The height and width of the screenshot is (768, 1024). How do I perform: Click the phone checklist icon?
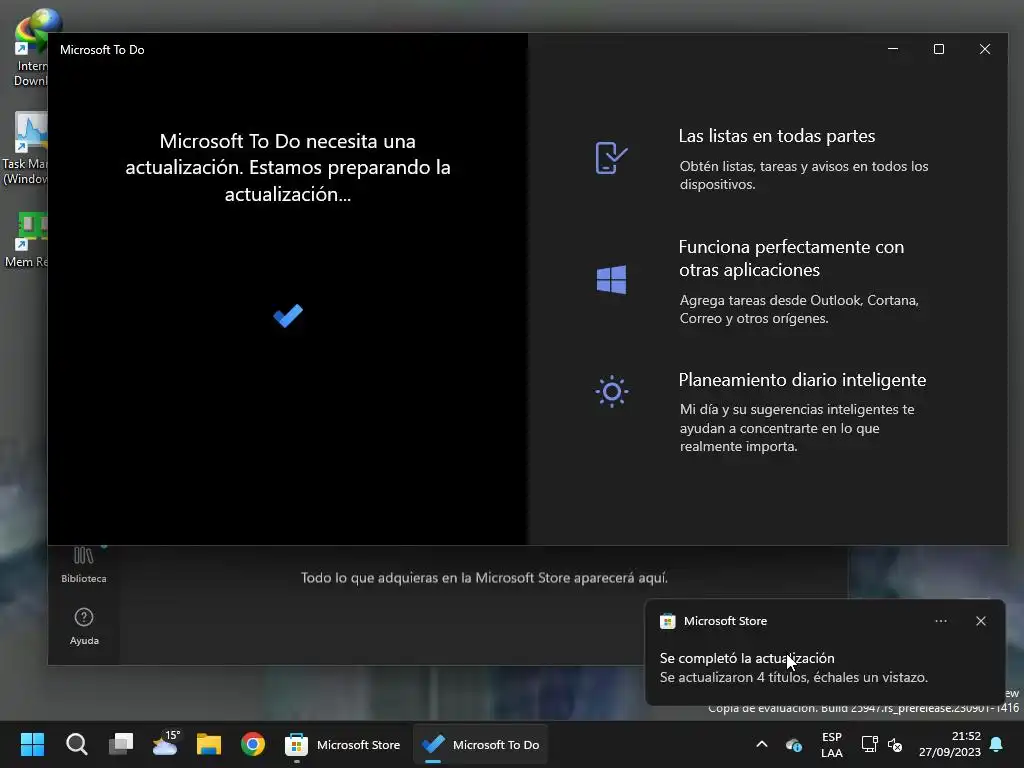(611, 157)
